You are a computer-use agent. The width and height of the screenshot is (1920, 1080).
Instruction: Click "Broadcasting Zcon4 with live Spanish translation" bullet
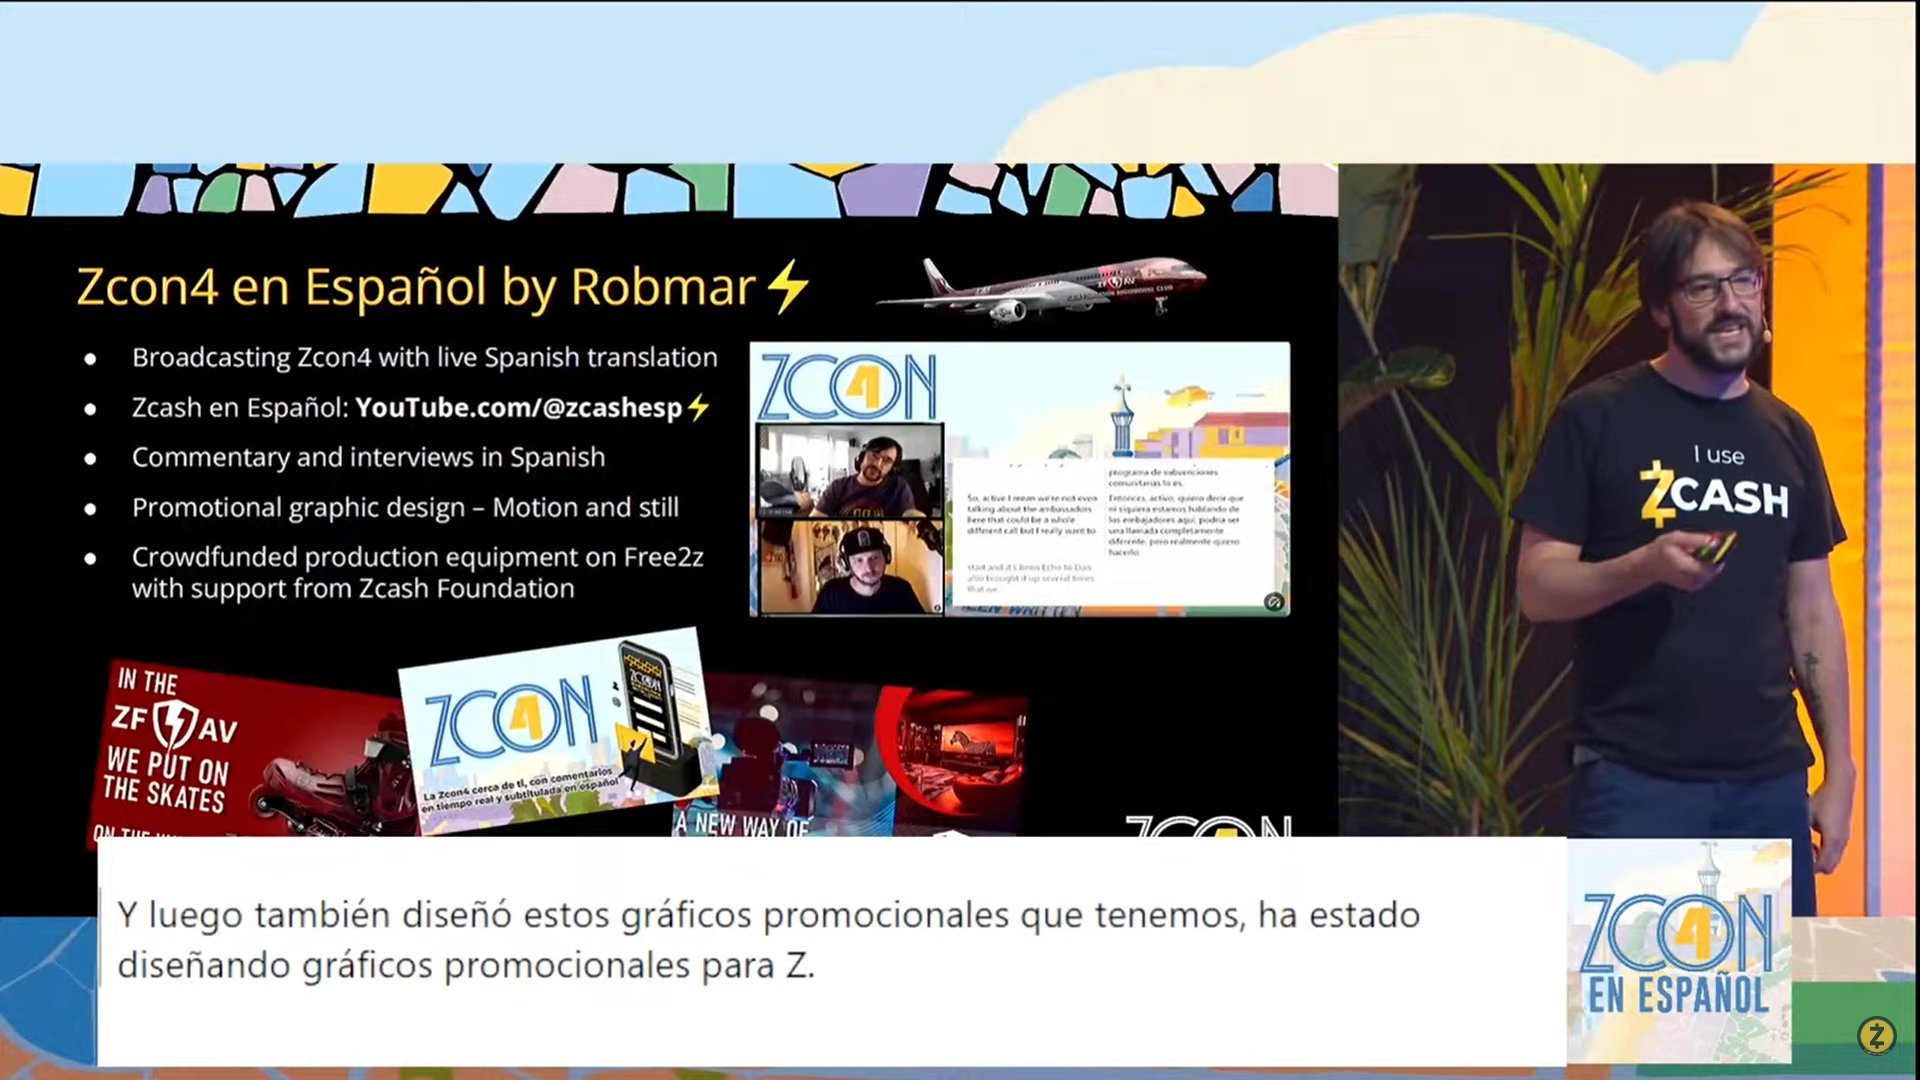click(424, 357)
